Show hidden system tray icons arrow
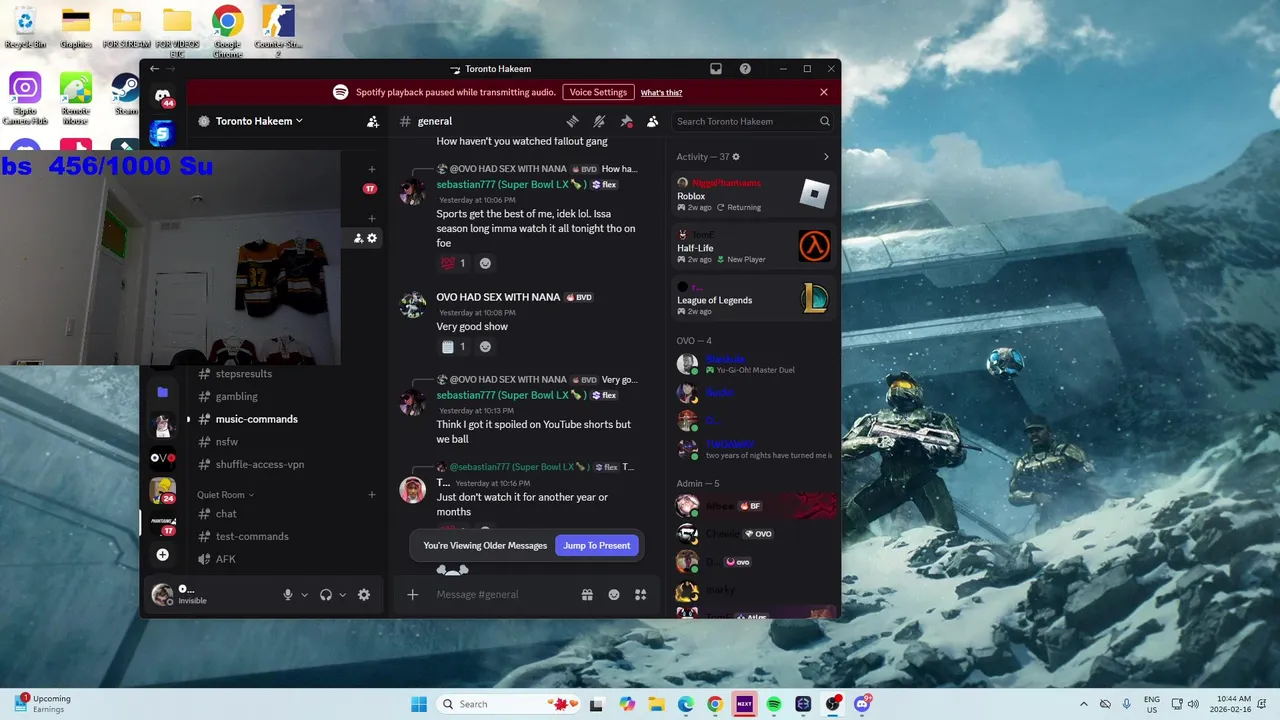Image resolution: width=1280 pixels, height=720 pixels. point(1083,704)
